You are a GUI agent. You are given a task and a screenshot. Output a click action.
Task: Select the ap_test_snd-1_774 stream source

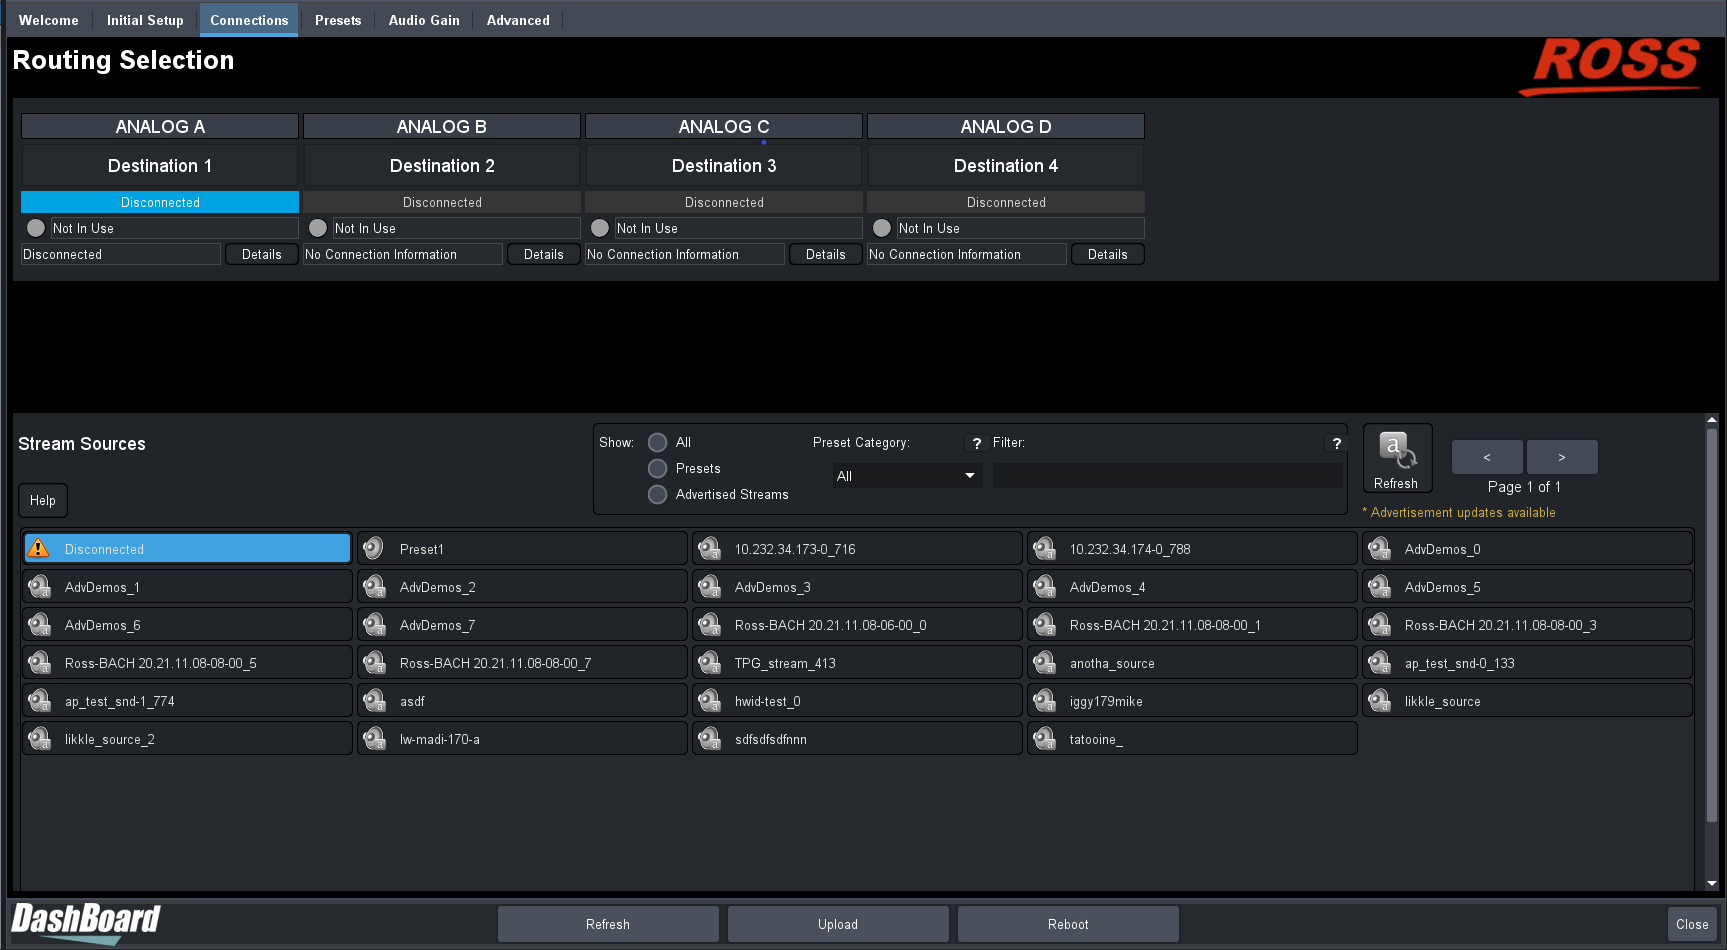(x=187, y=701)
